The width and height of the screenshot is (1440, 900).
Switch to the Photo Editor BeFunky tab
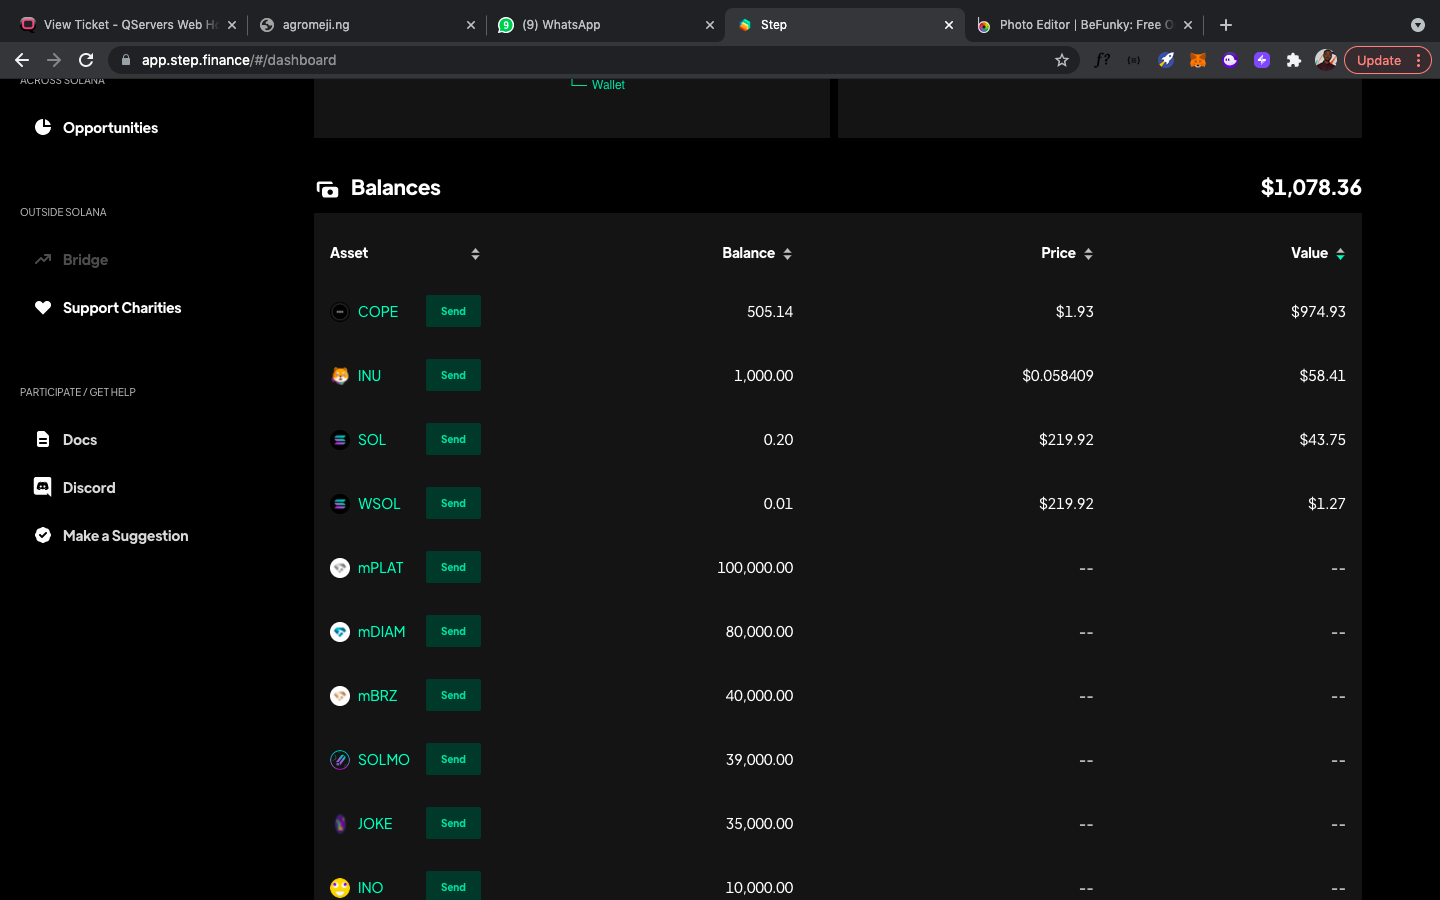1084,25
